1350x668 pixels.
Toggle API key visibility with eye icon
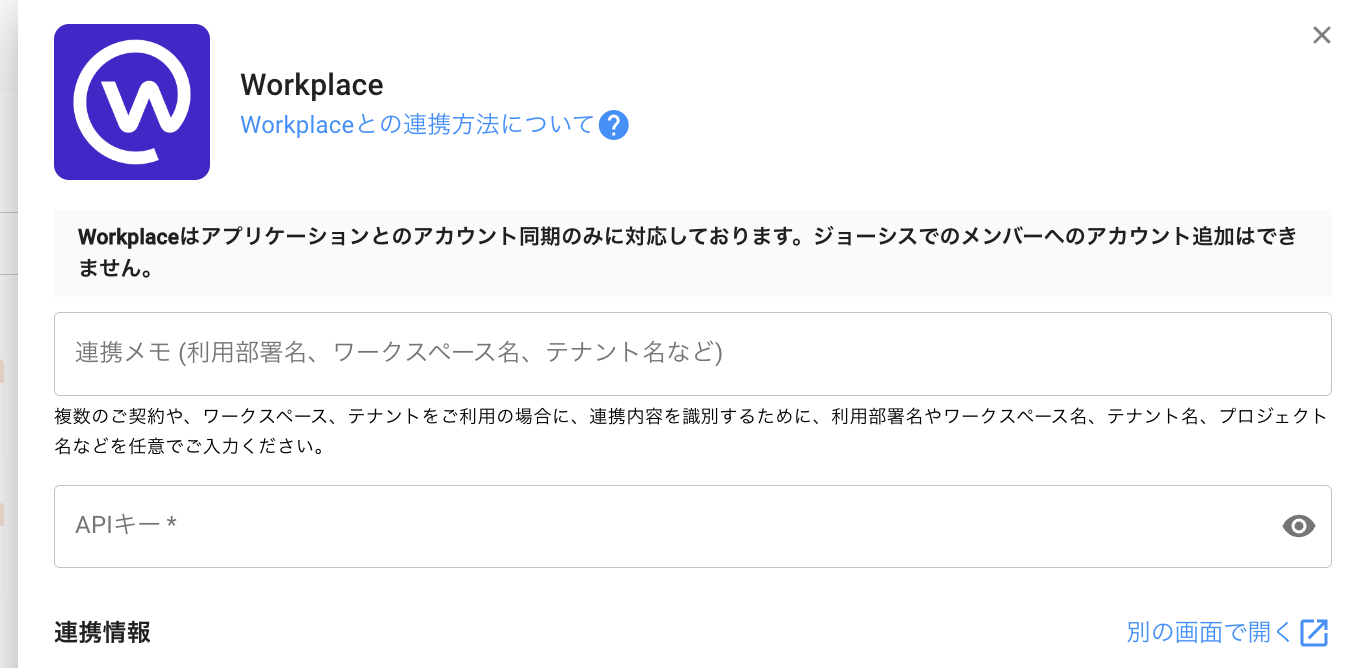(x=1298, y=526)
